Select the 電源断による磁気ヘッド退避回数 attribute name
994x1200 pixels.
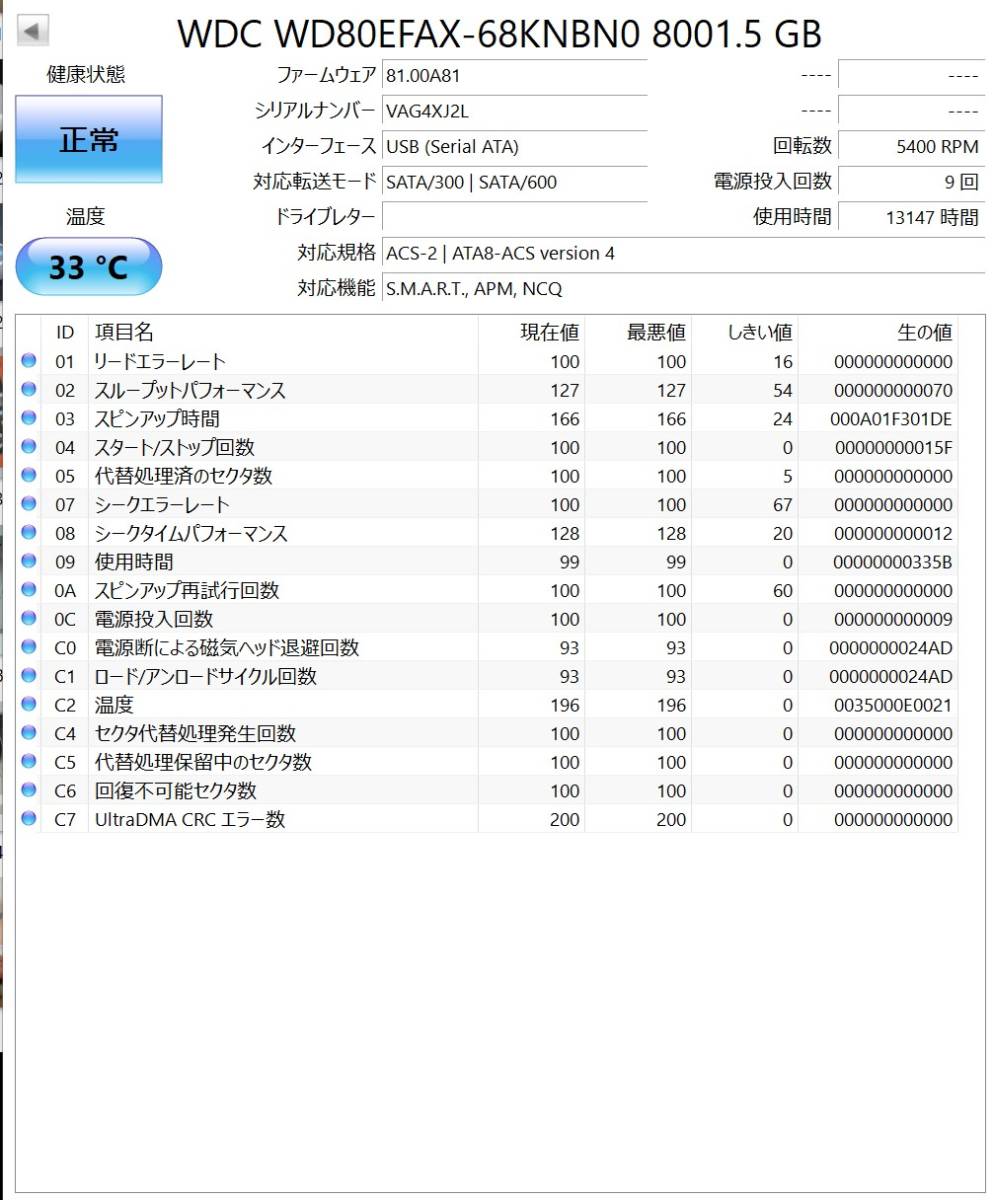(x=227, y=648)
